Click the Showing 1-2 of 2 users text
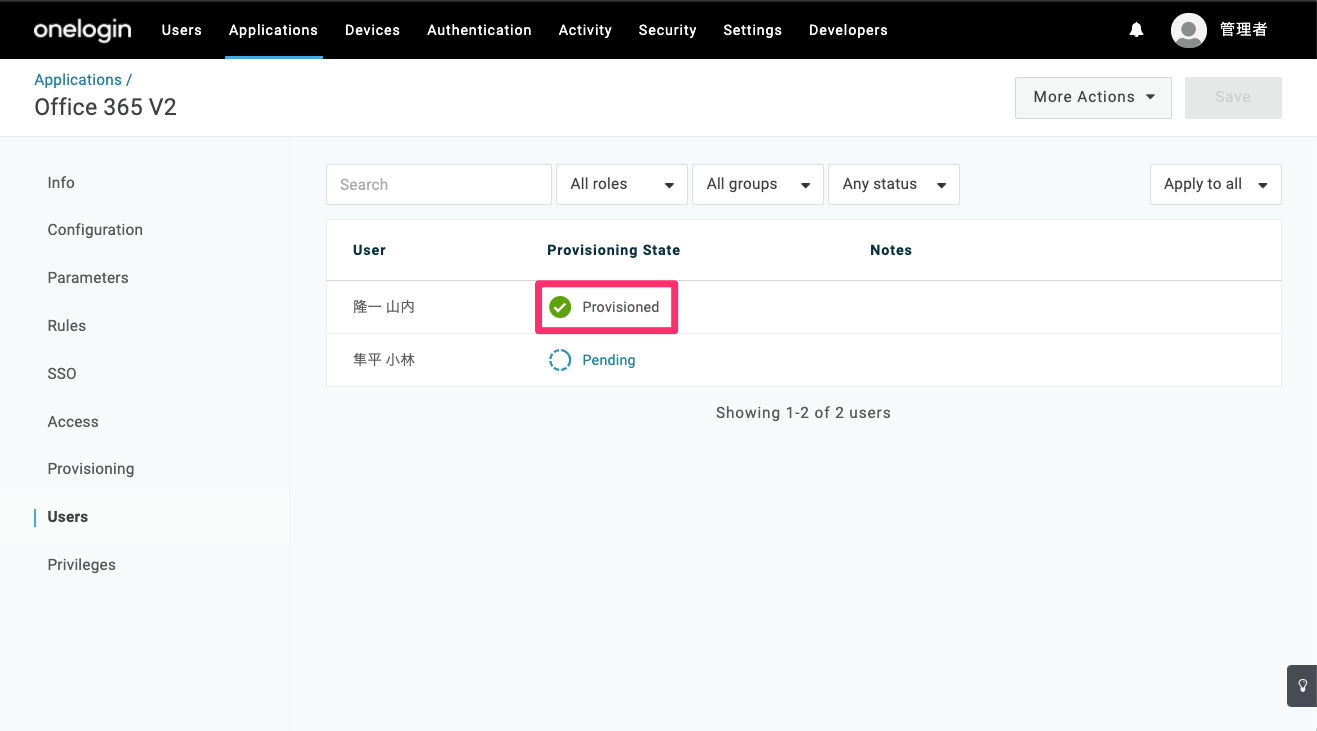This screenshot has height=731, width=1317. (x=803, y=413)
